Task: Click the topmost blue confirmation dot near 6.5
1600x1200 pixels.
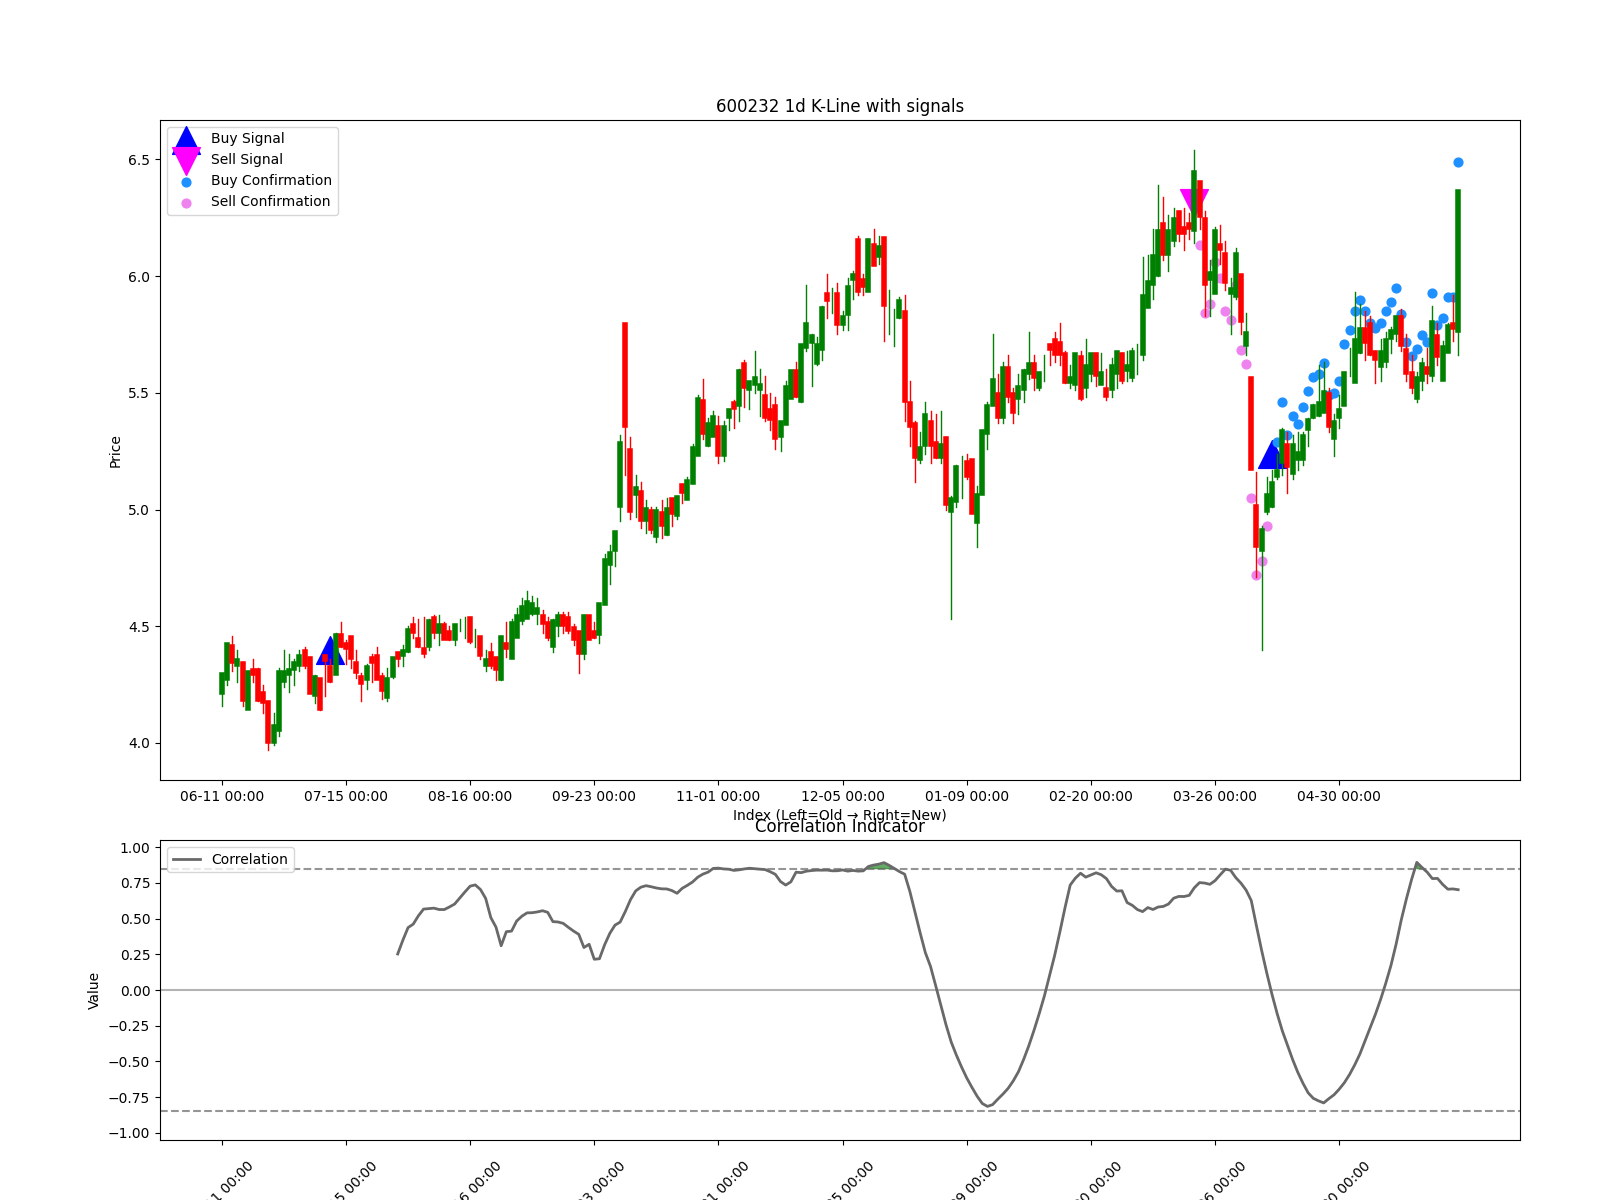Action: click(1458, 162)
